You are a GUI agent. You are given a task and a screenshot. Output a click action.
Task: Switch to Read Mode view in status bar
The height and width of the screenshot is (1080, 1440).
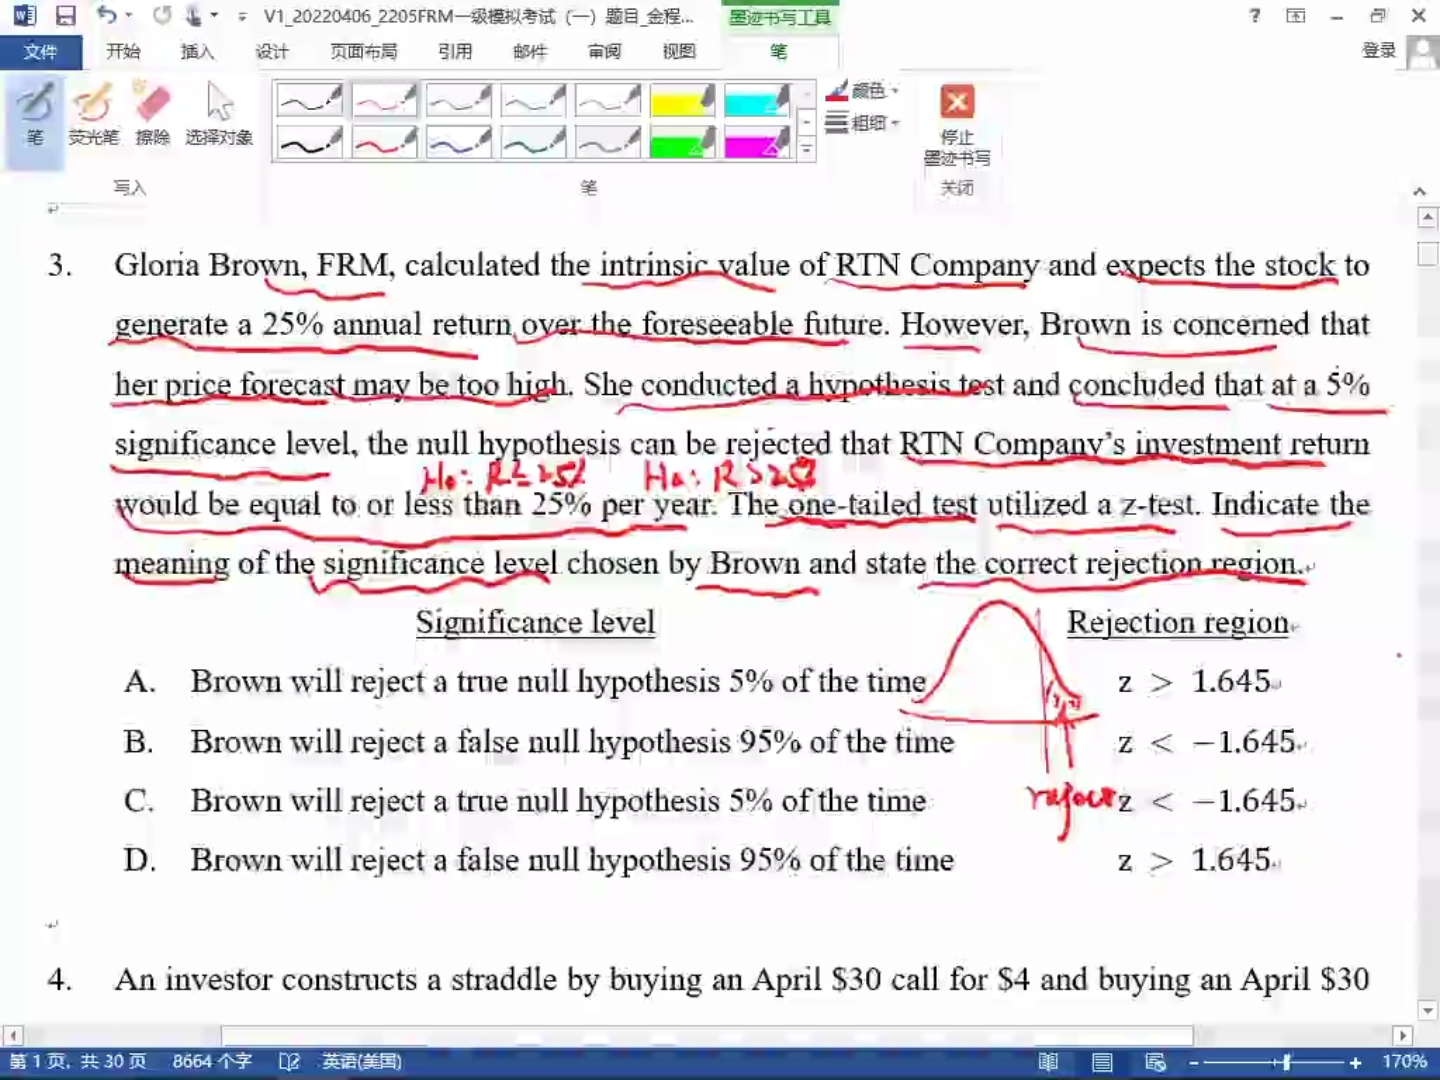(1048, 1062)
